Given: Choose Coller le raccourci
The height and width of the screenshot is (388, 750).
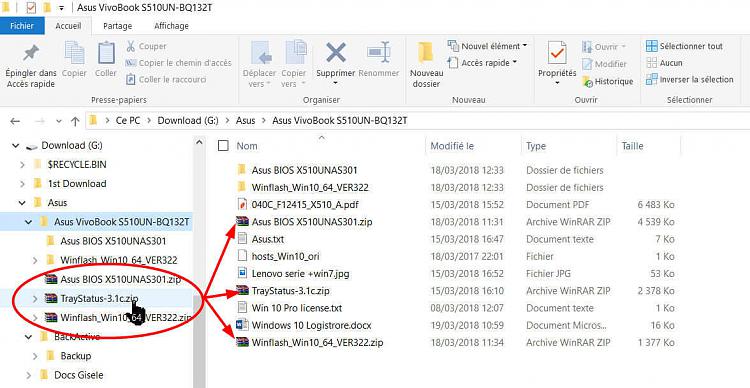Looking at the screenshot, I should tap(166, 79).
